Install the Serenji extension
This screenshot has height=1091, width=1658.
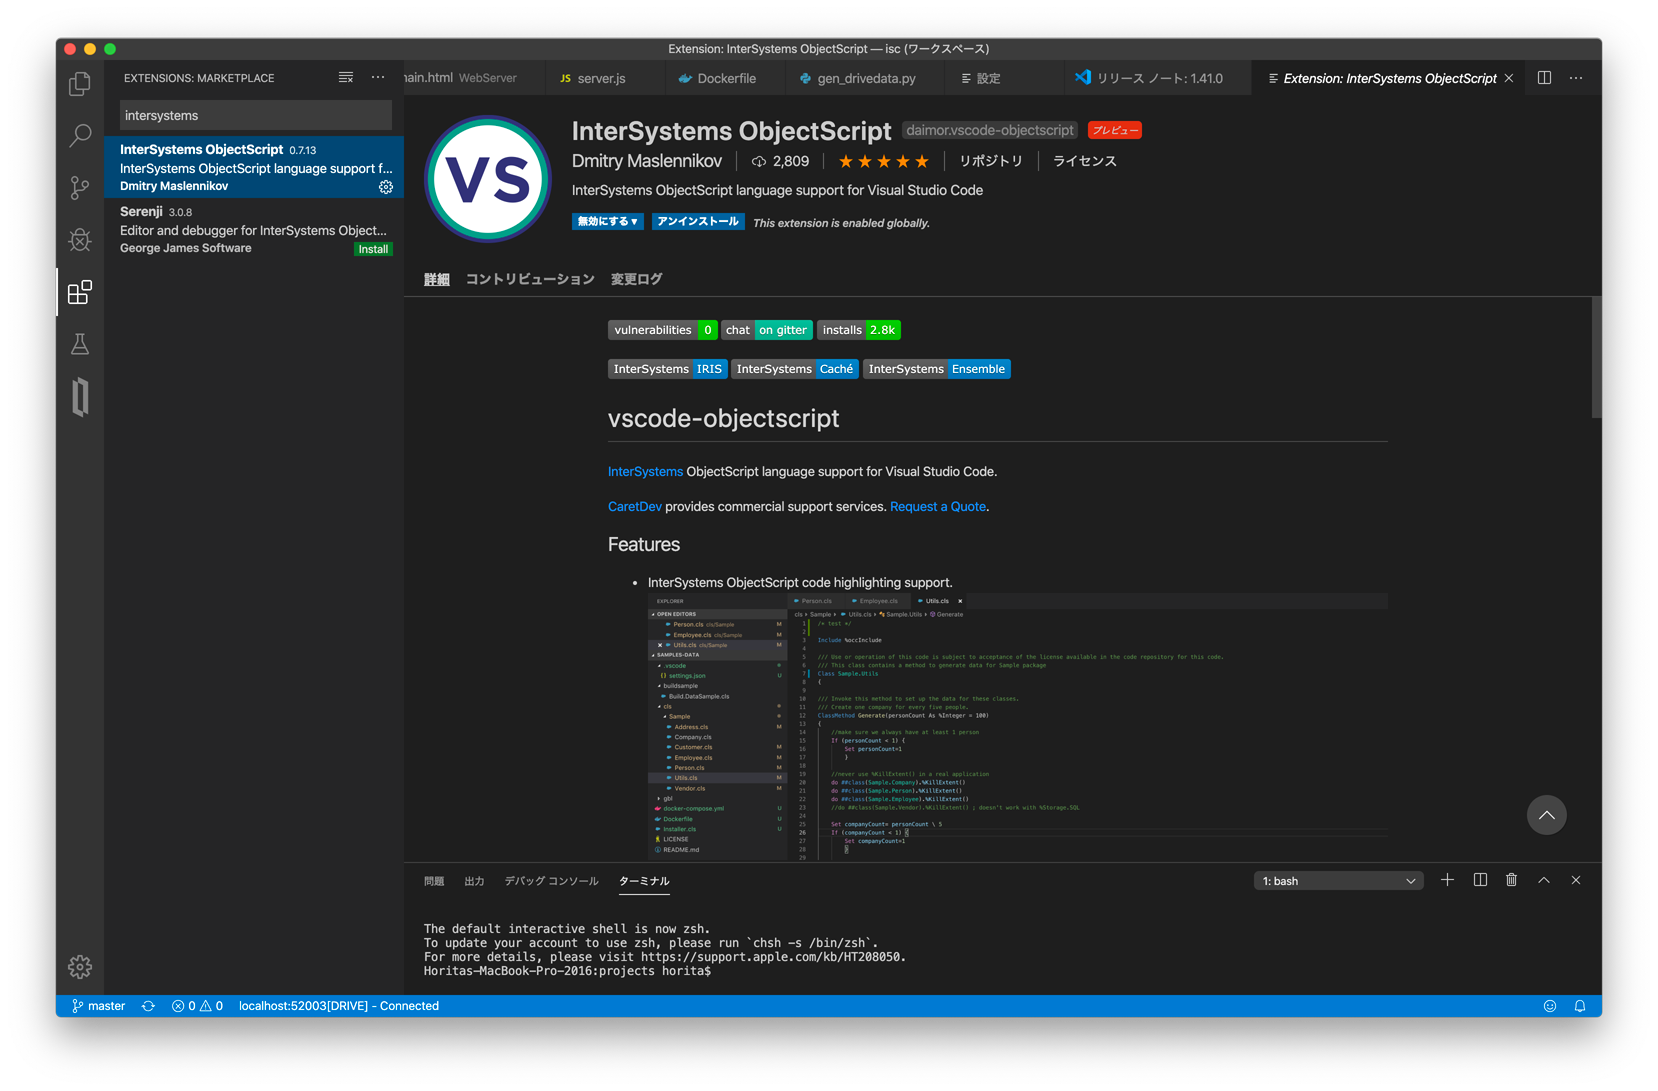pyautogui.click(x=373, y=249)
